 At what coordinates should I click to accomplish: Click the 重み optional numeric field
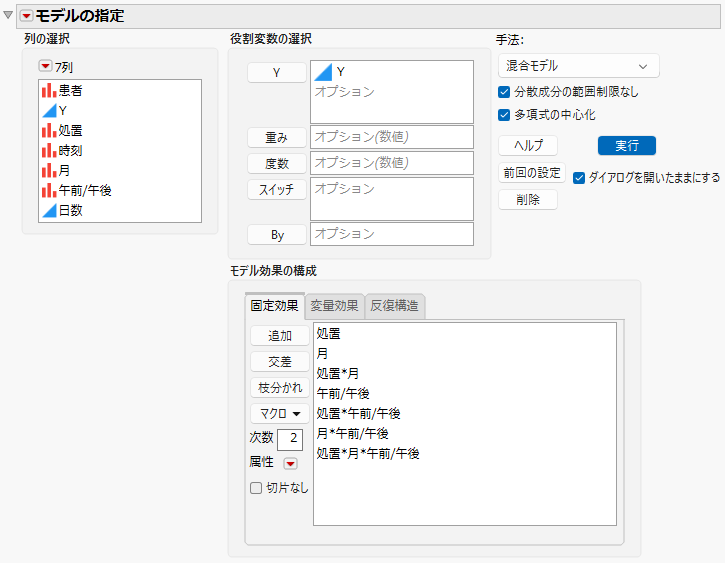click(x=392, y=137)
